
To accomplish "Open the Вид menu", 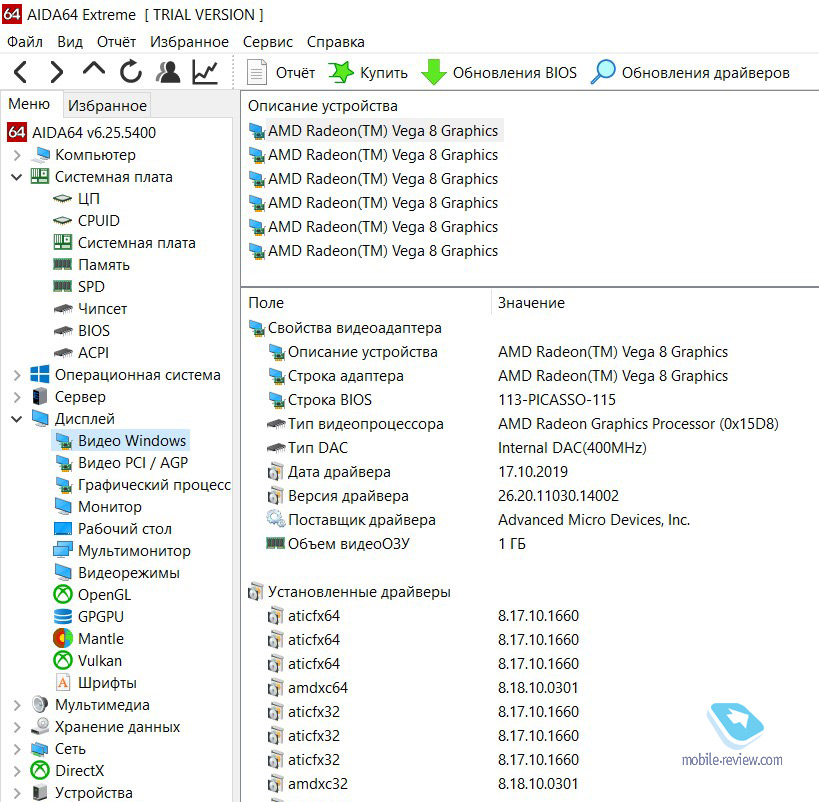I will click(x=70, y=42).
